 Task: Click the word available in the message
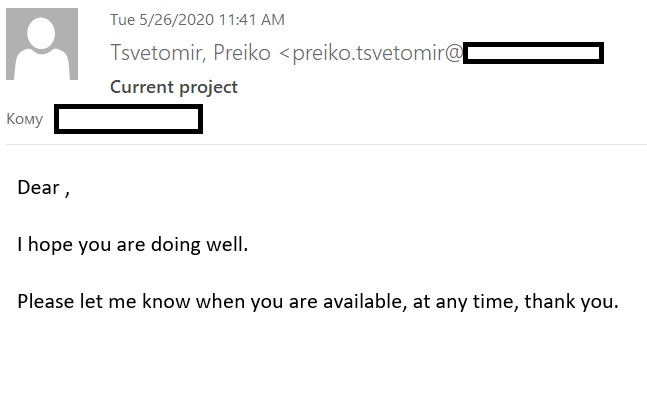click(x=355, y=301)
